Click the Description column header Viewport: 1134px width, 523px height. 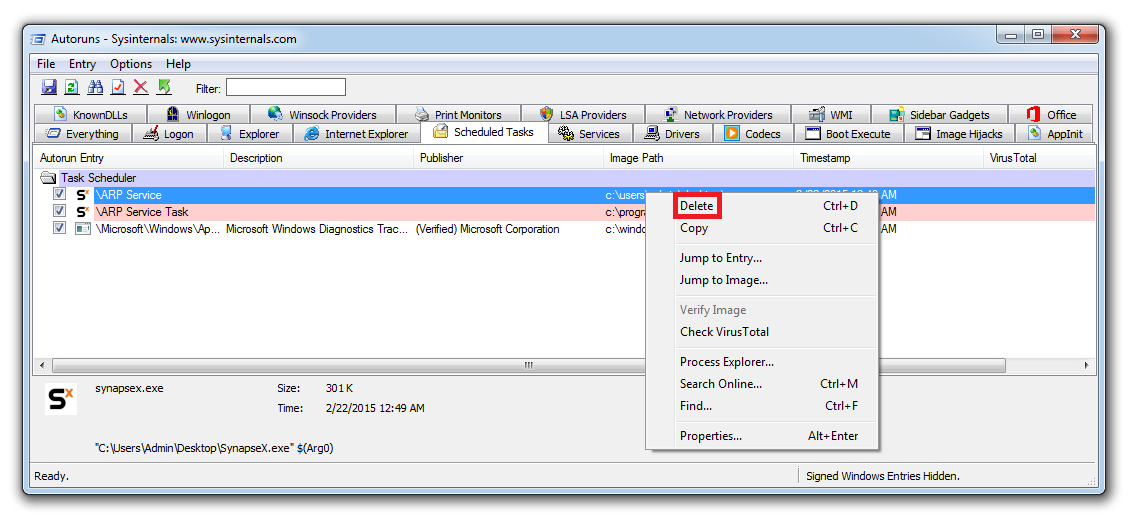click(x=319, y=158)
